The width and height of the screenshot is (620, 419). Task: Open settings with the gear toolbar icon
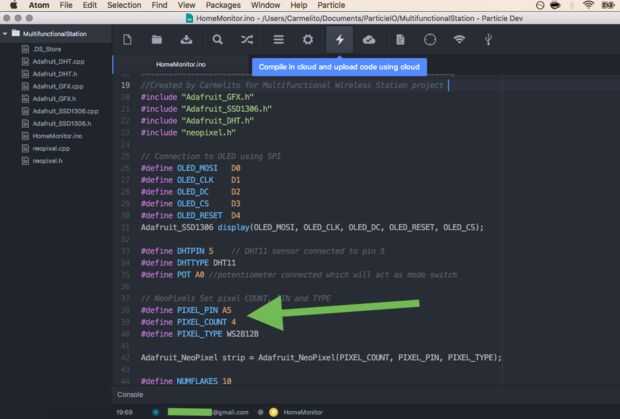pyautogui.click(x=308, y=40)
